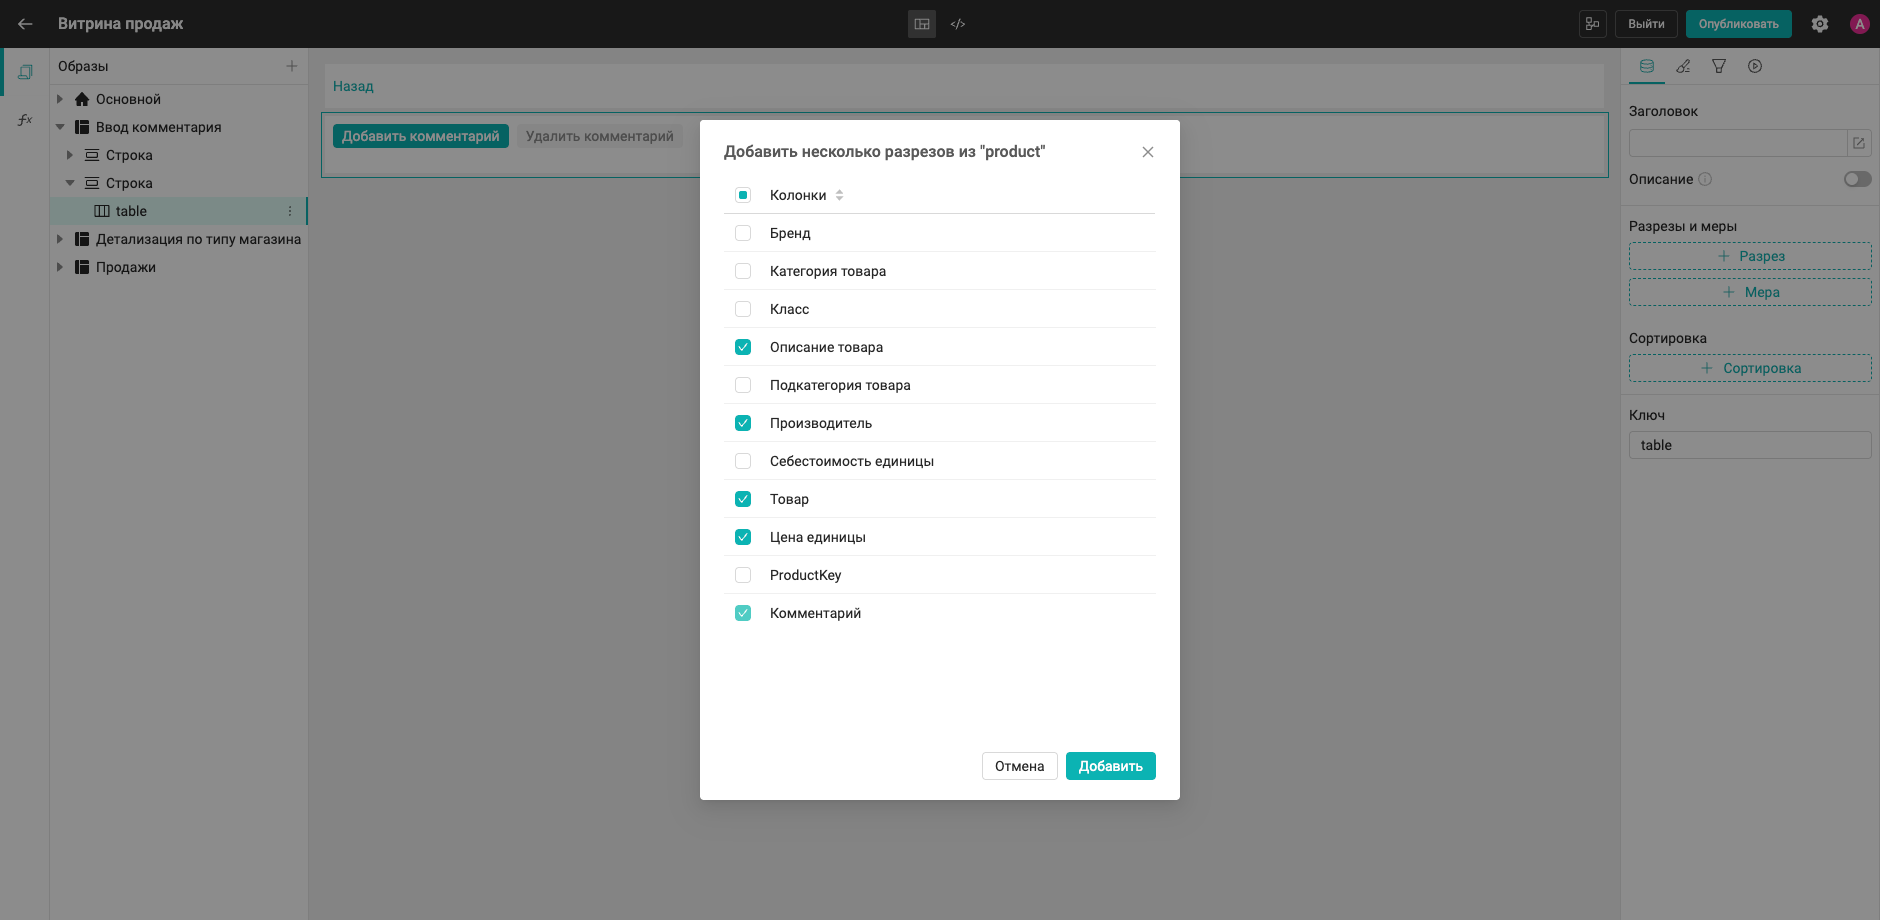
Task: Close the add dimensions dialog
Action: click(x=1148, y=152)
